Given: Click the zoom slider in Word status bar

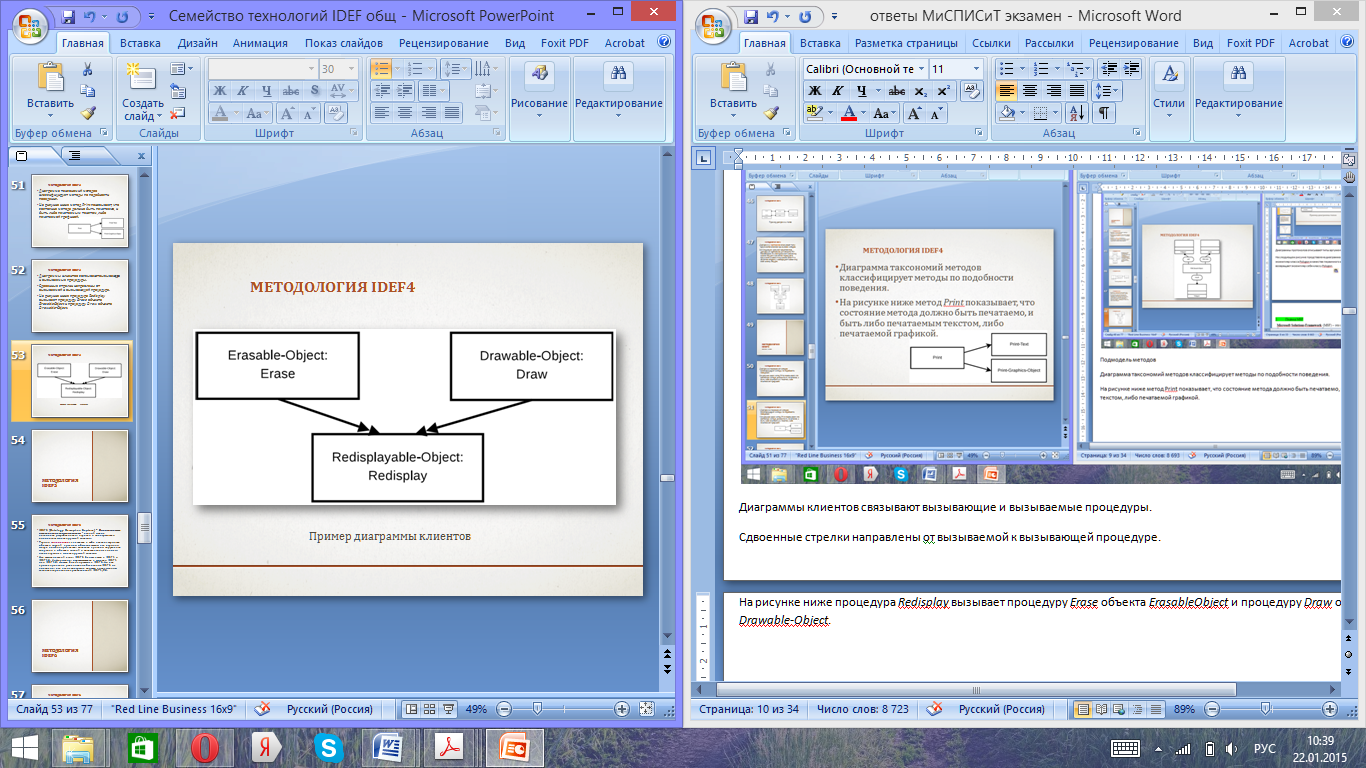Looking at the screenshot, I should 1266,709.
